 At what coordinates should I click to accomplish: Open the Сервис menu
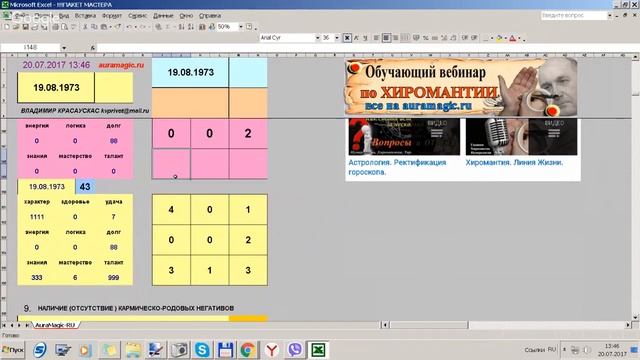pyautogui.click(x=138, y=16)
